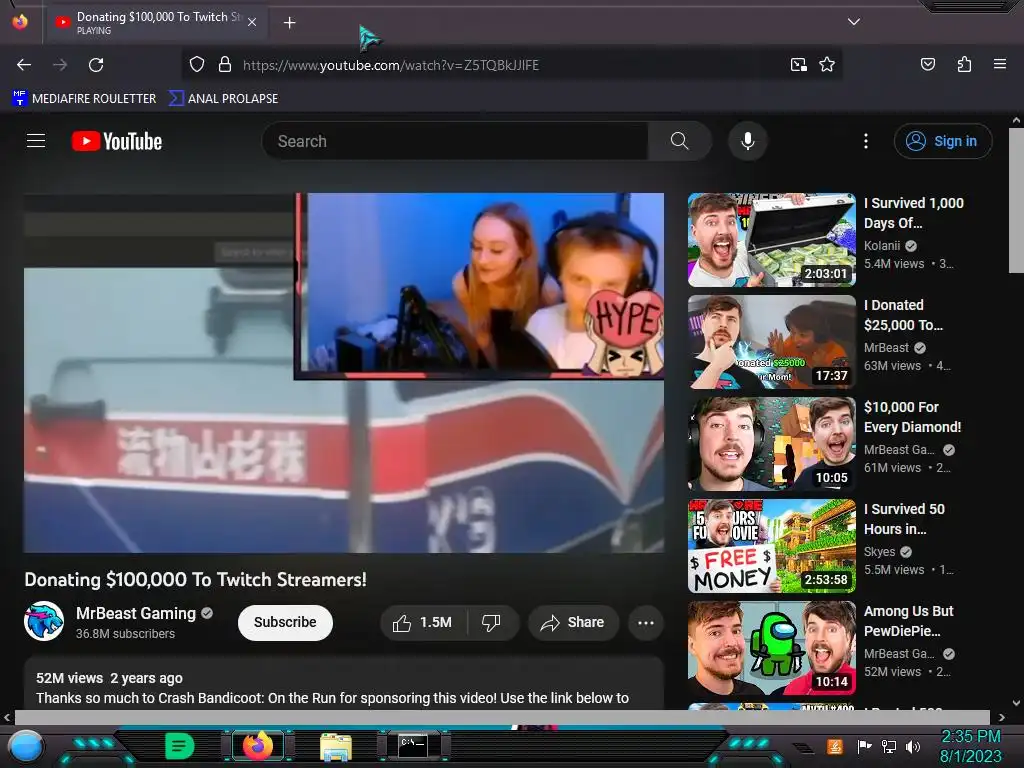
Task: Reload the page with refresh icon
Action: click(x=96, y=65)
